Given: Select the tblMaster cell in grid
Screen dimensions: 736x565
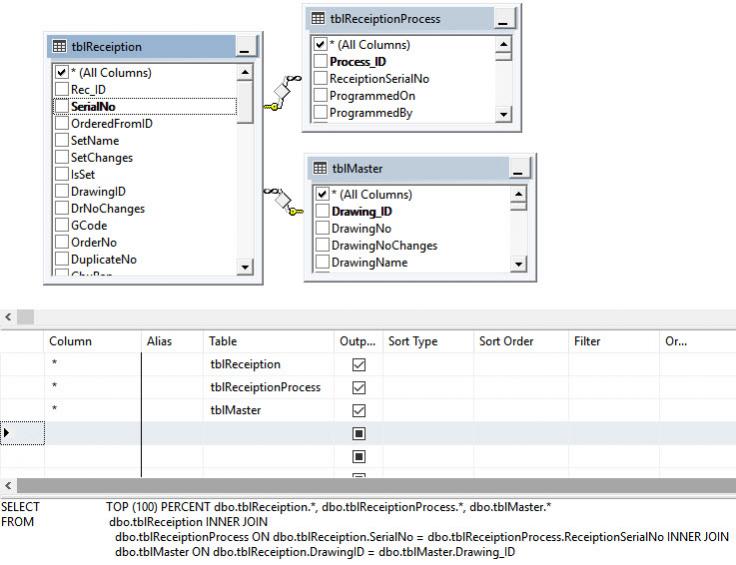Looking at the screenshot, I should pos(269,411).
